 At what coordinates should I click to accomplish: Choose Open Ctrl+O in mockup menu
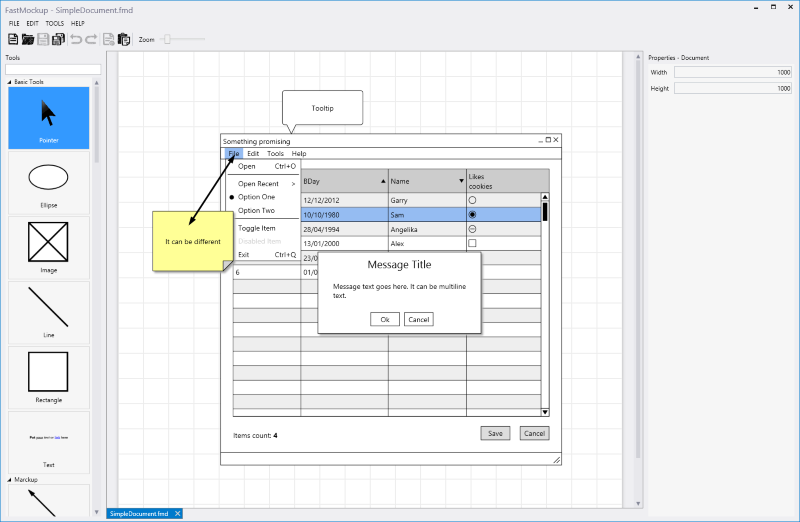click(x=263, y=166)
